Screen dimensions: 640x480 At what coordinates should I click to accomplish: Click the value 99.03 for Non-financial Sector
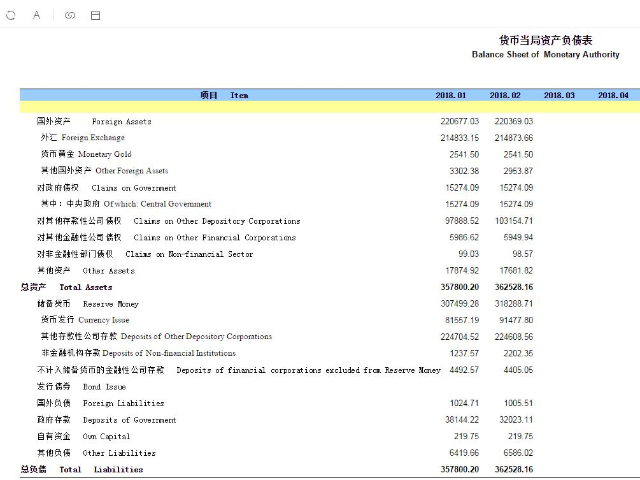coord(469,254)
